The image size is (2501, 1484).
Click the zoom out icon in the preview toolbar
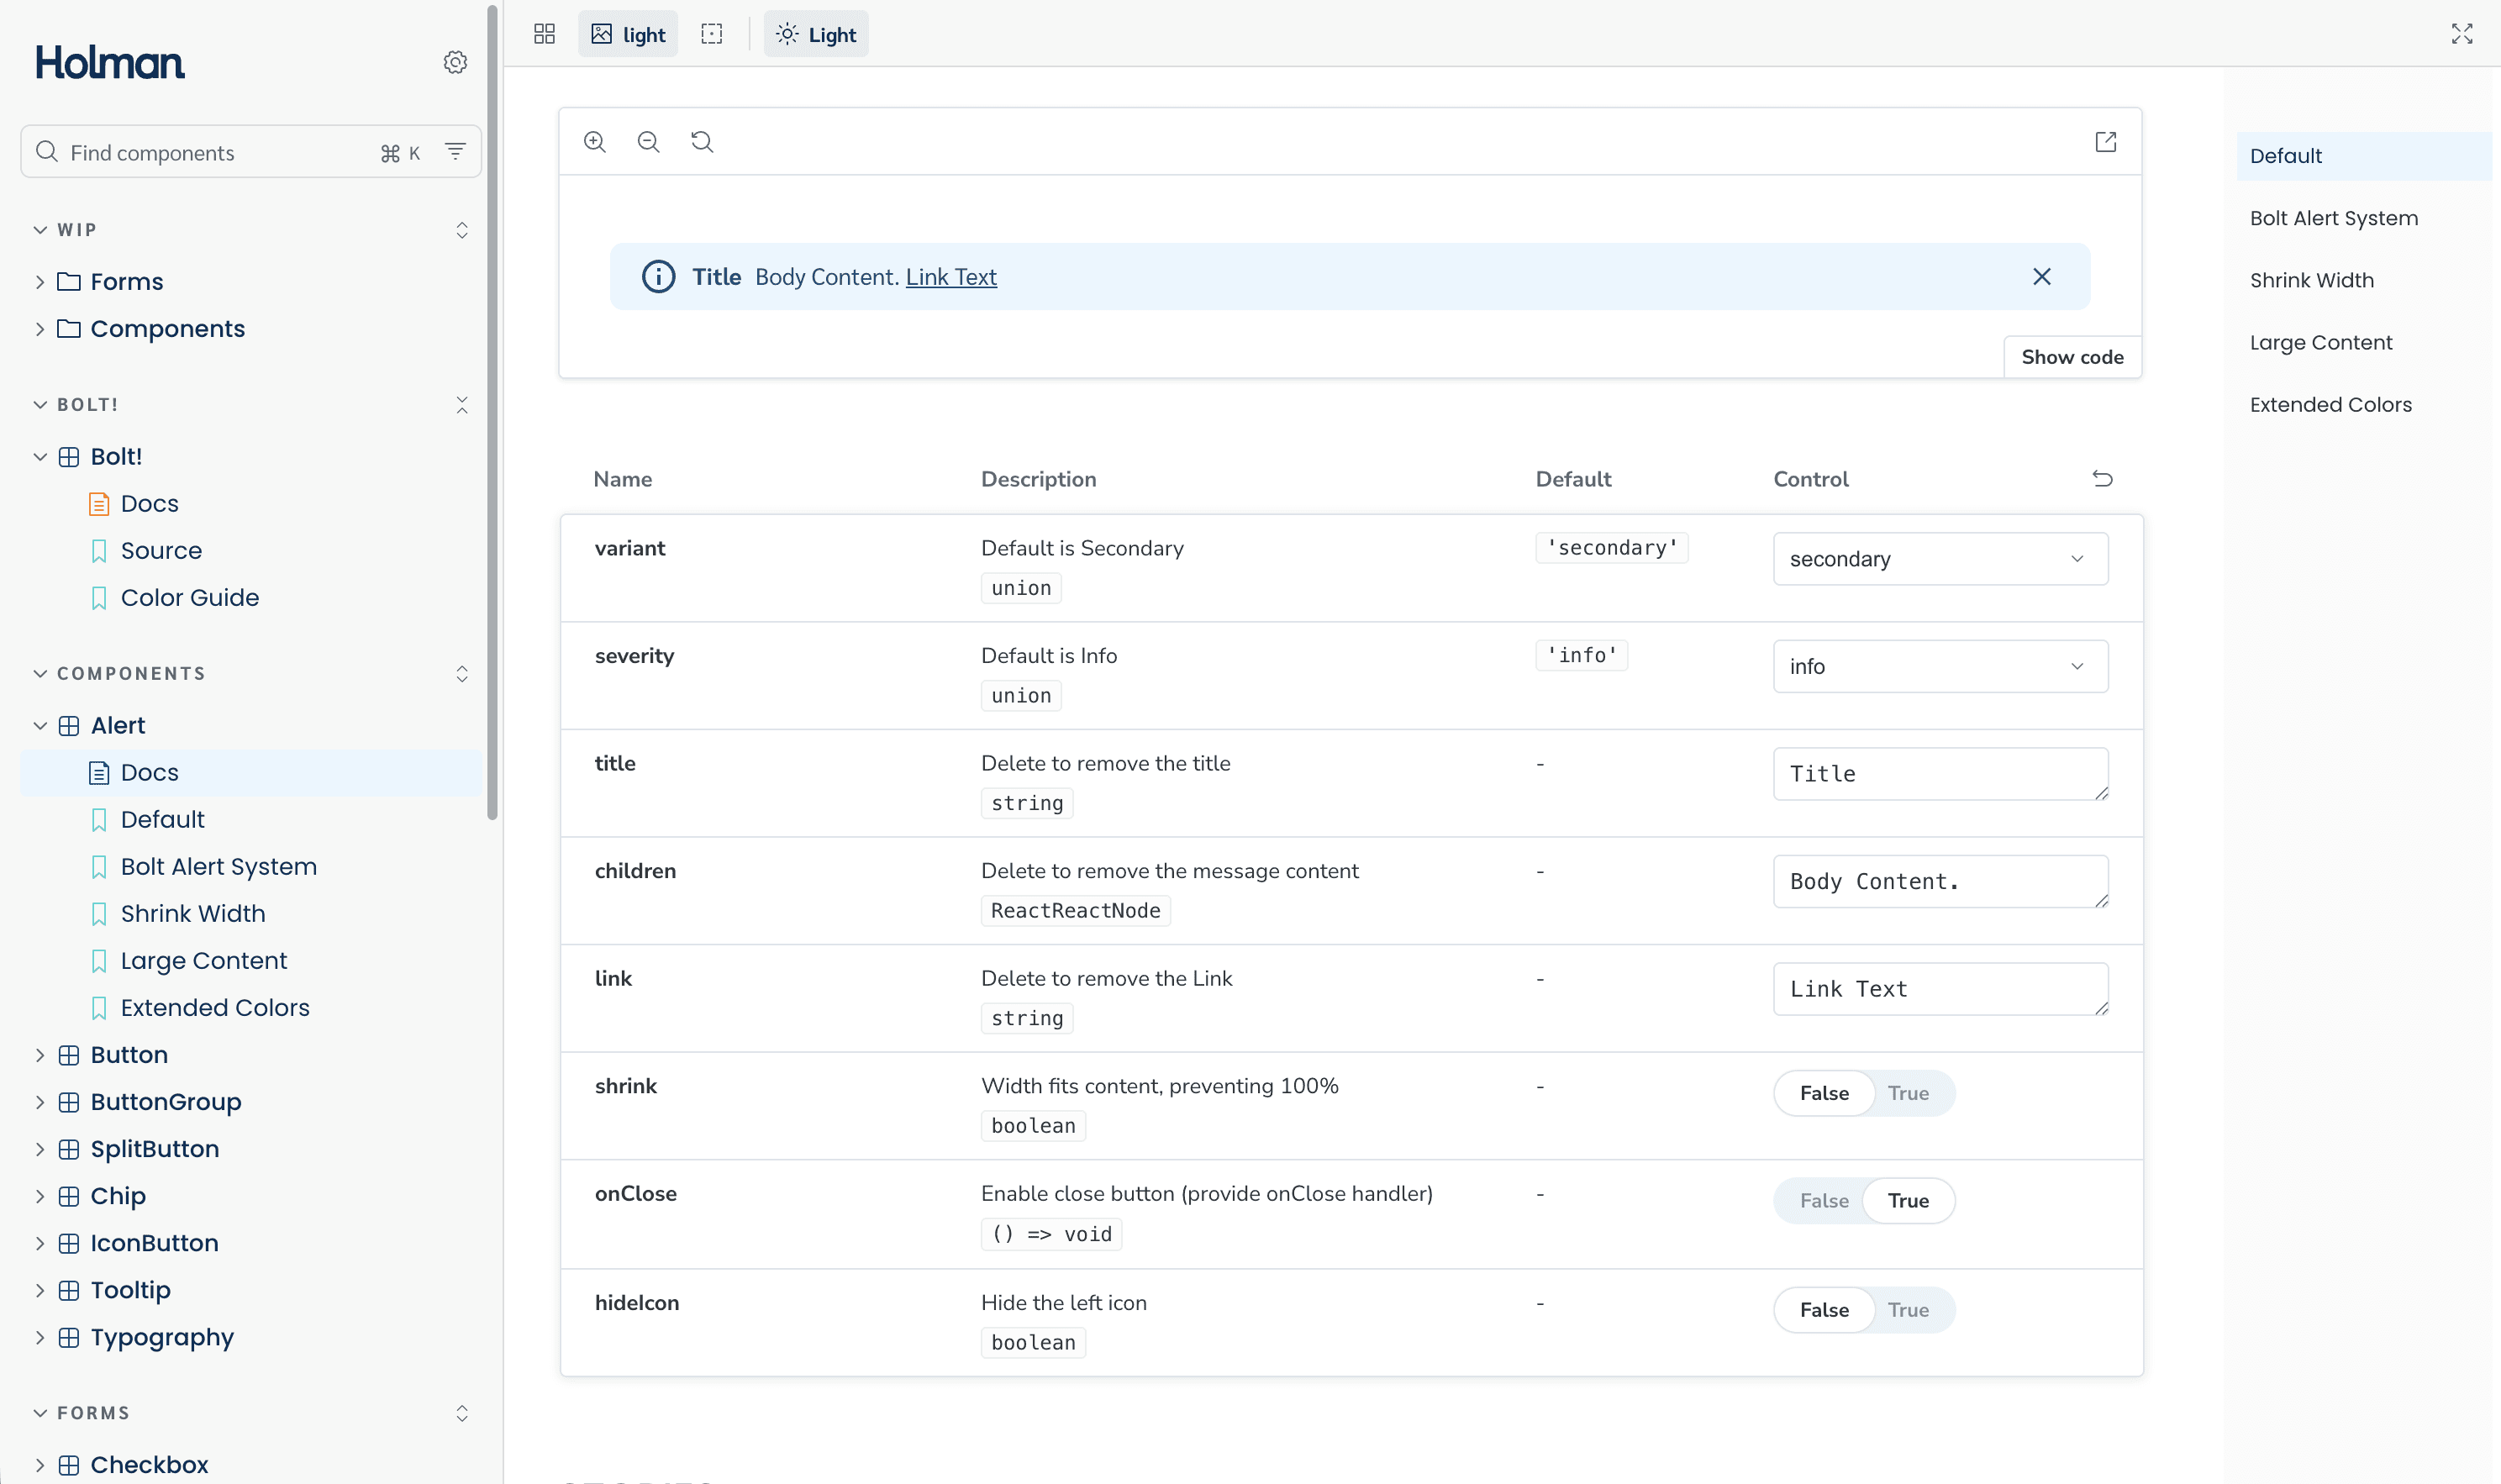[648, 142]
